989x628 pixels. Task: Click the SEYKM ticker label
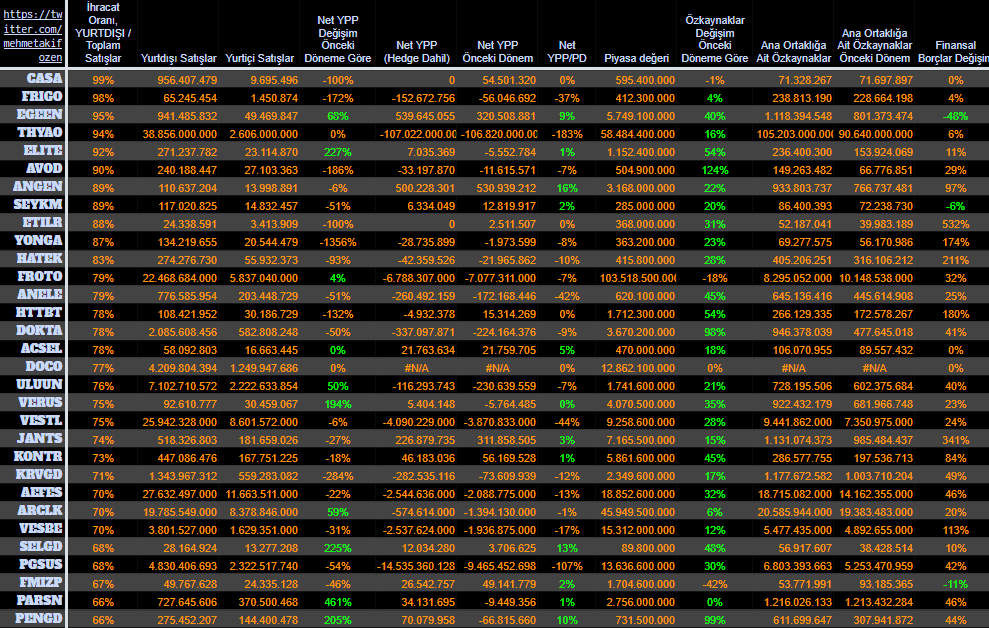click(38, 204)
